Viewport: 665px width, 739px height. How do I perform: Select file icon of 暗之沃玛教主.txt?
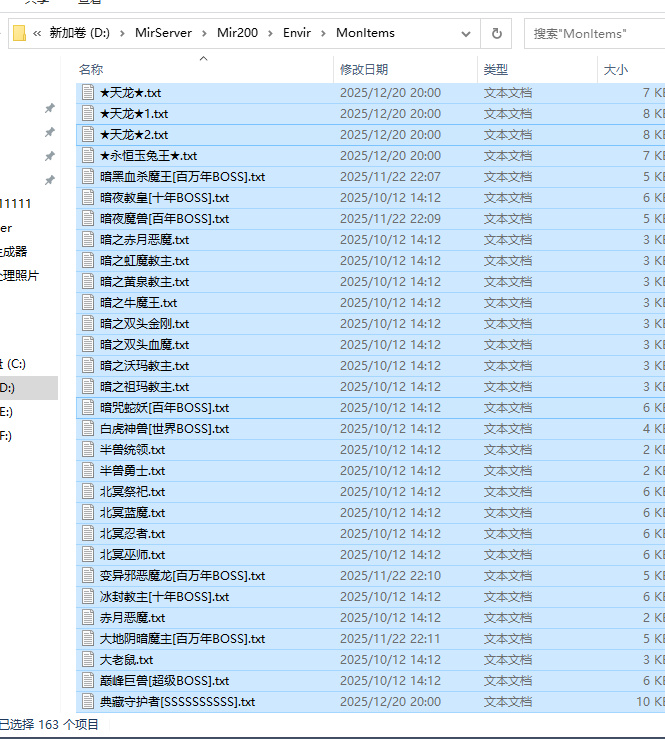(88, 365)
